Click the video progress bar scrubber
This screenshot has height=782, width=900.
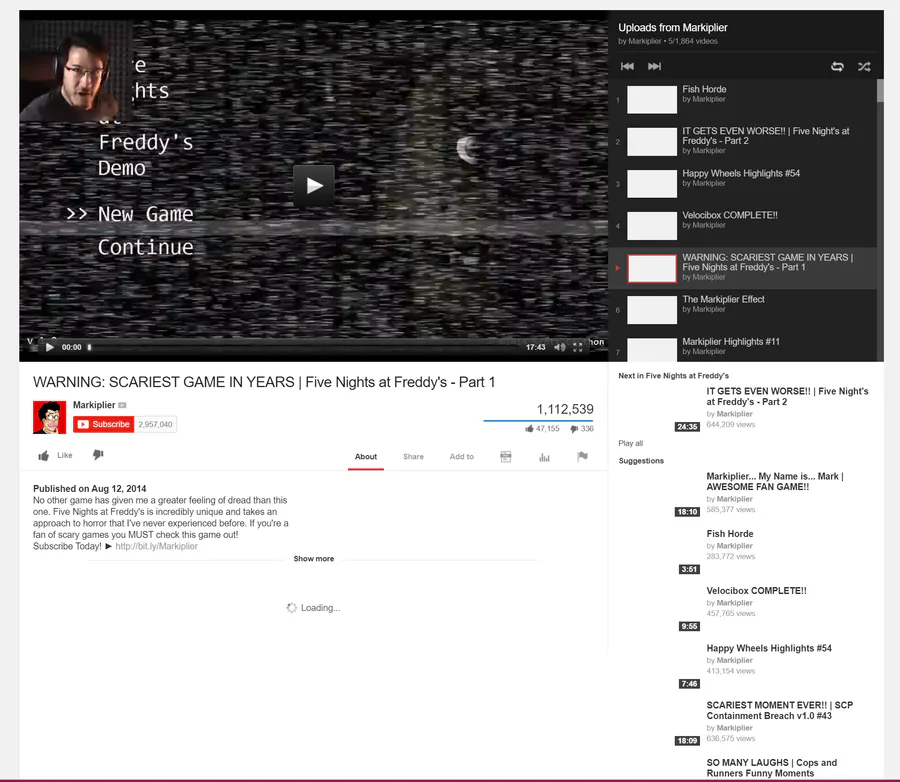pos(90,347)
